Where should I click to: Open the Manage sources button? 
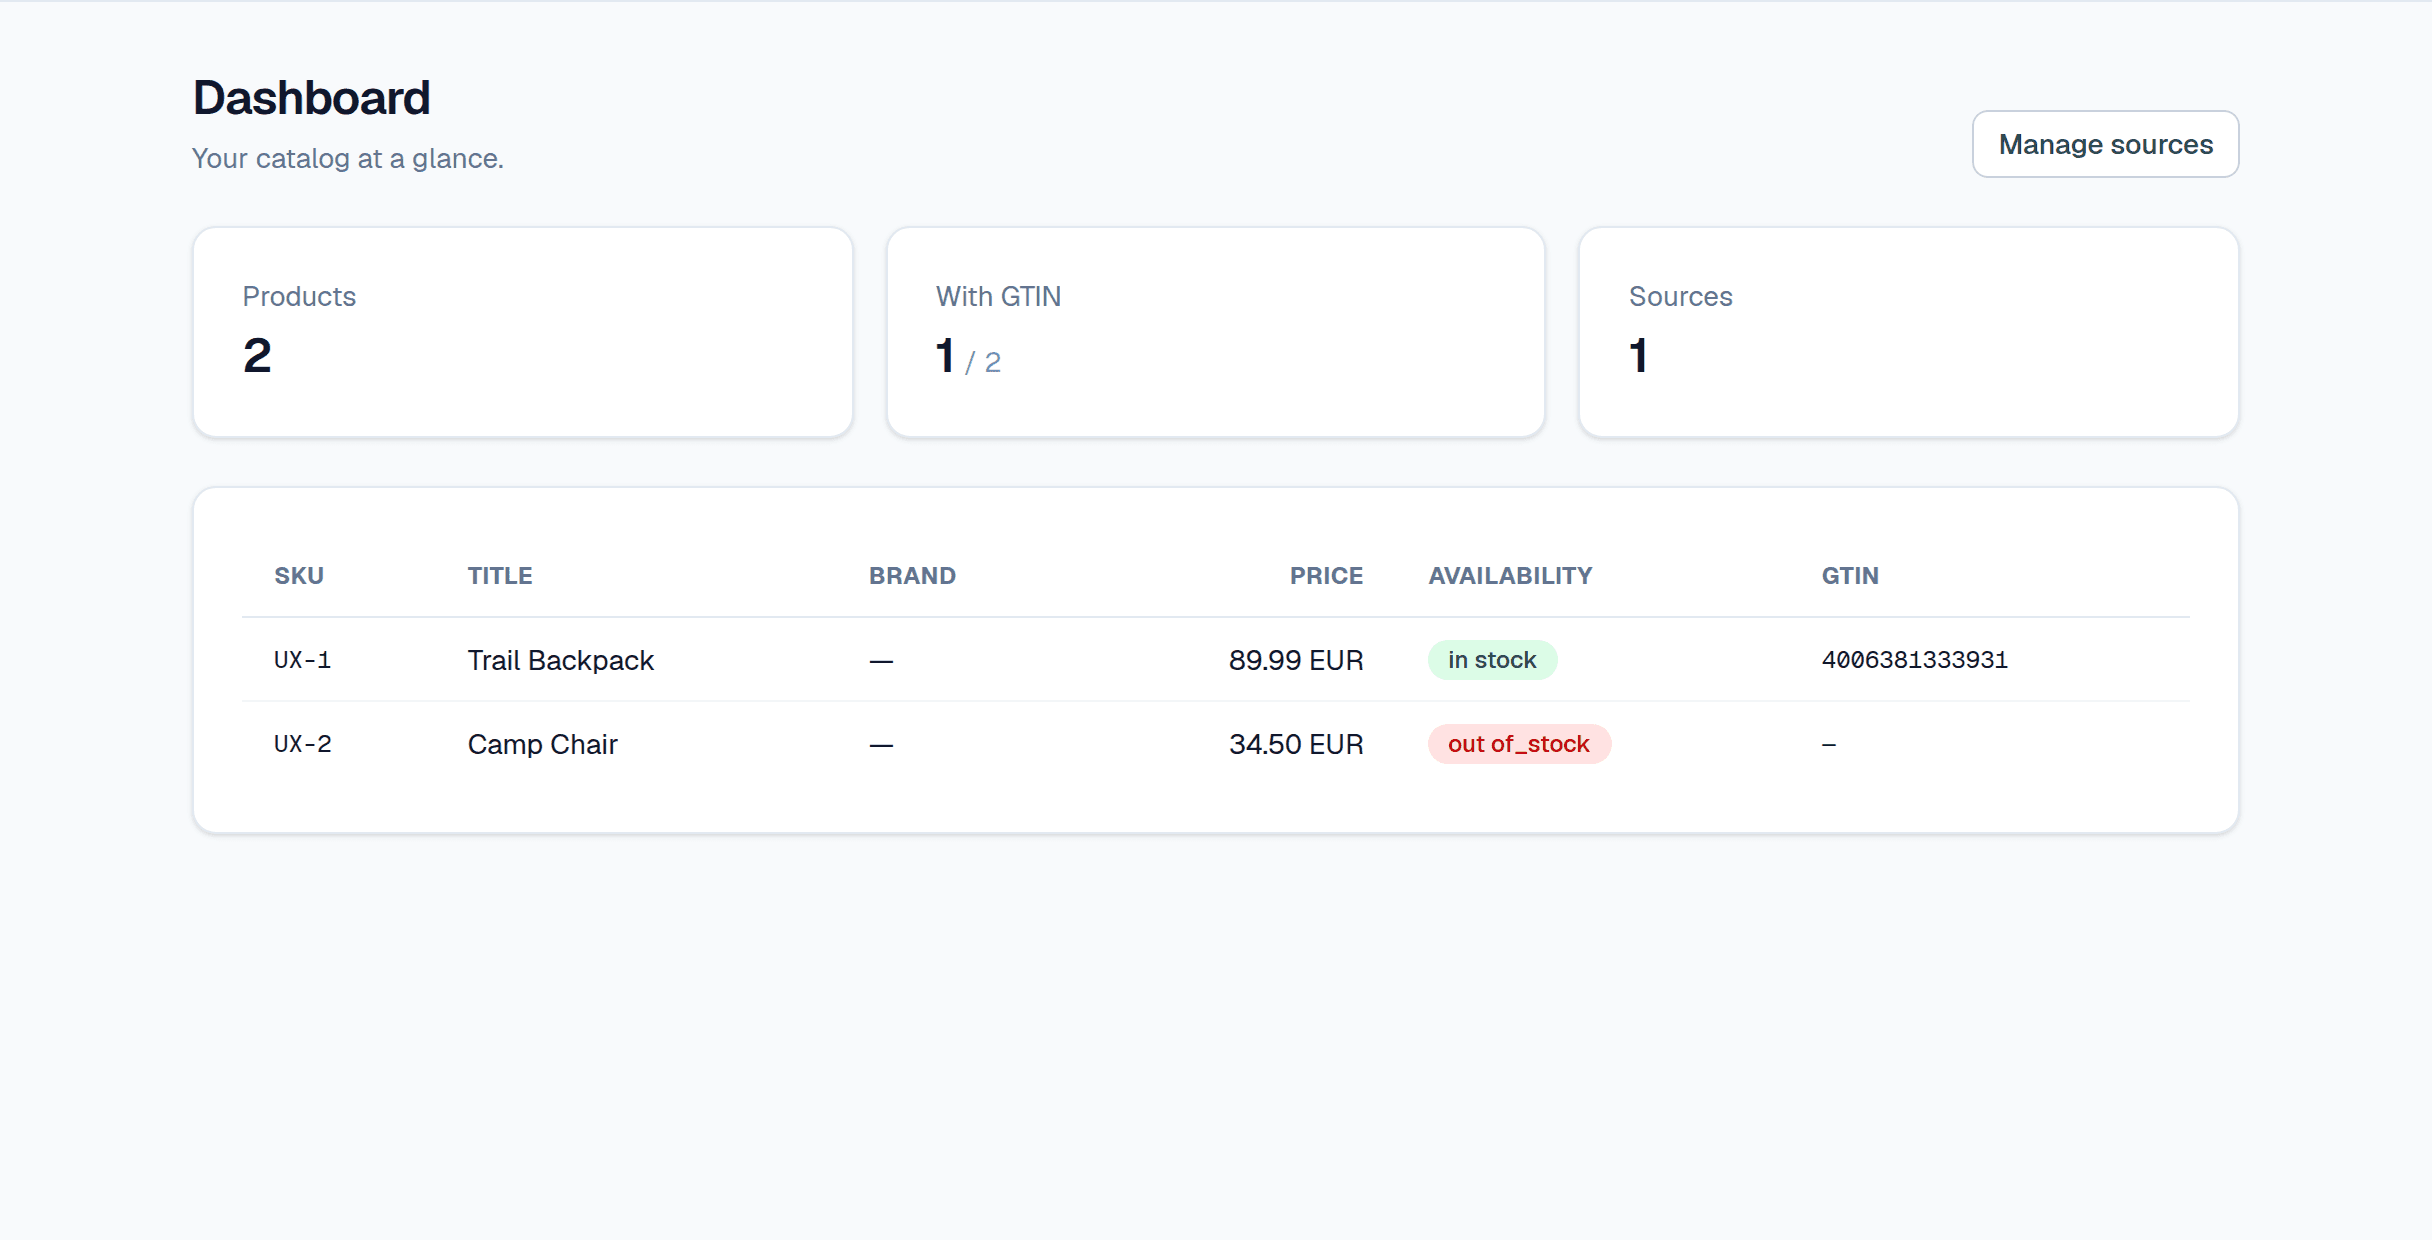tap(2105, 144)
